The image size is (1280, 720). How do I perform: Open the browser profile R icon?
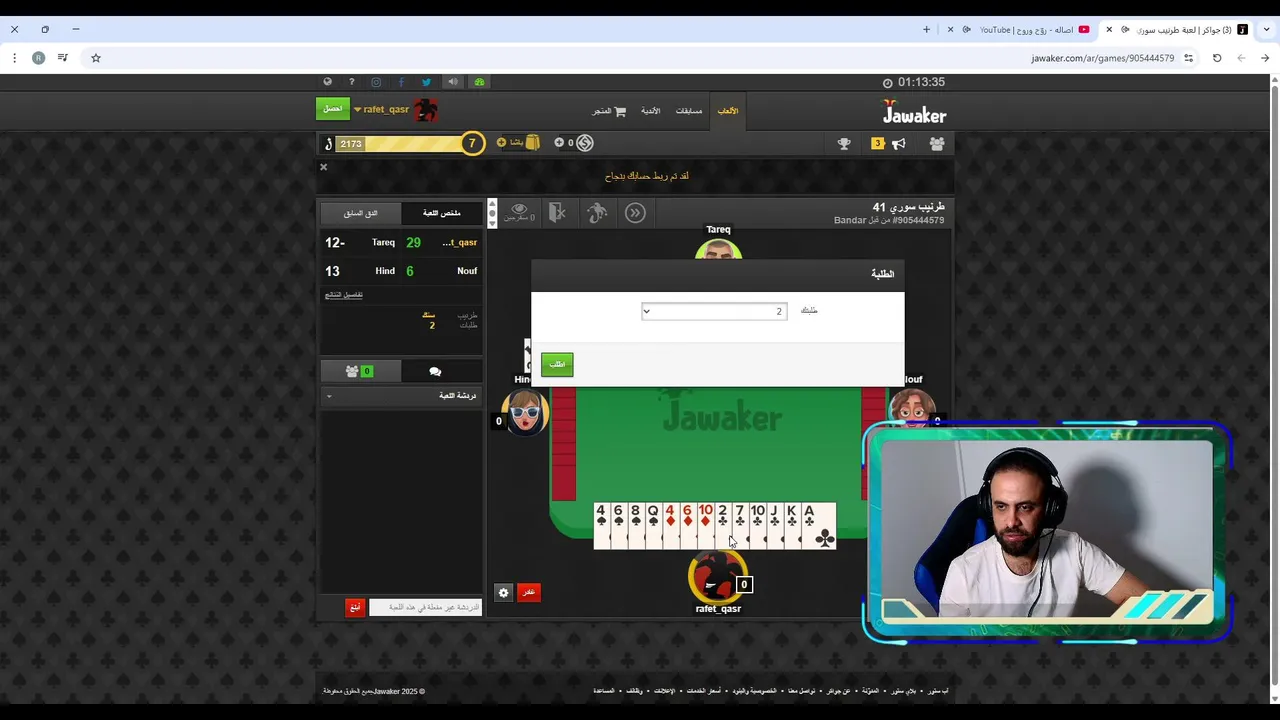(38, 58)
